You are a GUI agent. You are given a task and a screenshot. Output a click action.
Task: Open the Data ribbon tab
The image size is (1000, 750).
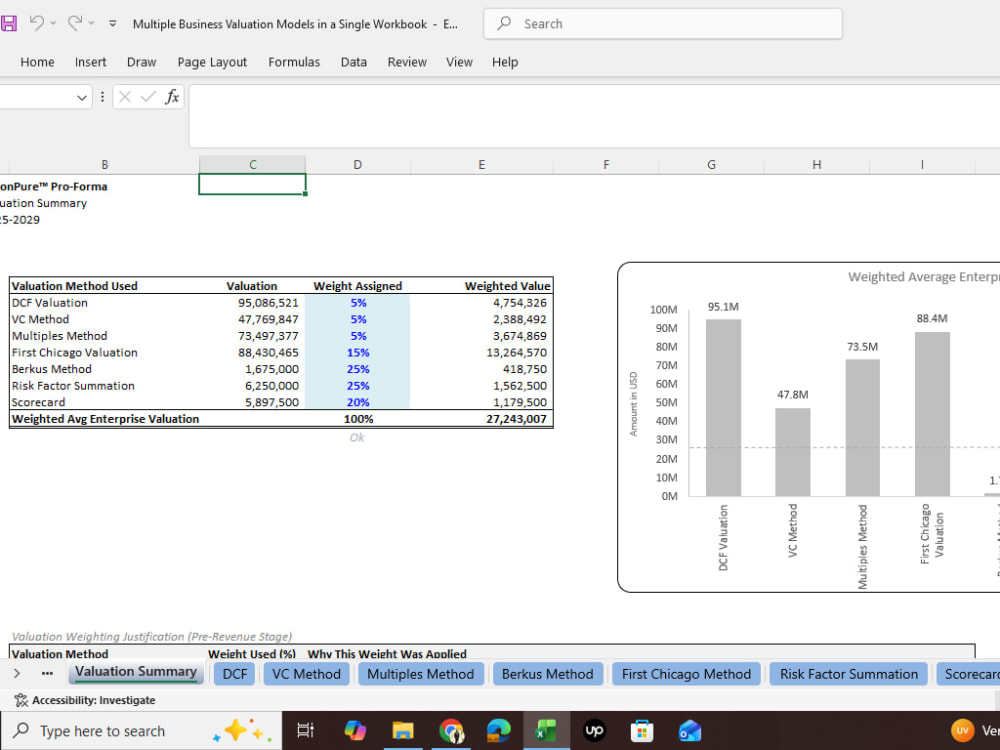[353, 62]
